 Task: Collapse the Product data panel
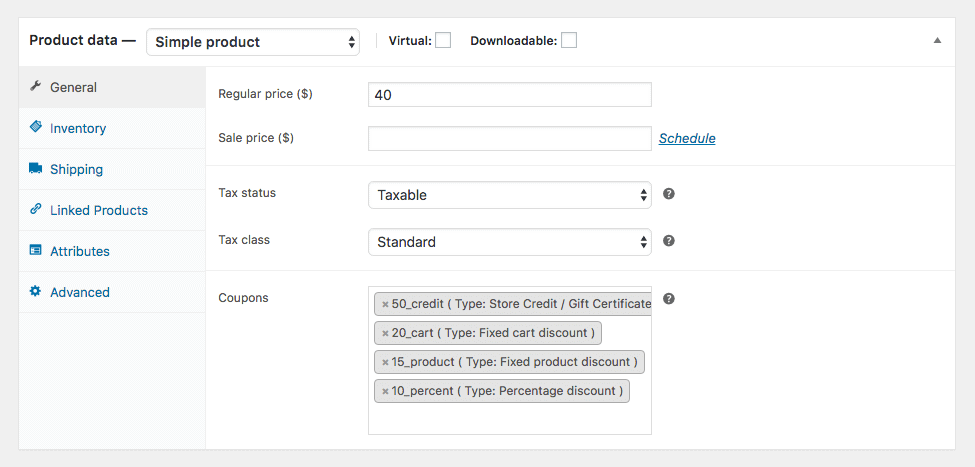pos(937,41)
